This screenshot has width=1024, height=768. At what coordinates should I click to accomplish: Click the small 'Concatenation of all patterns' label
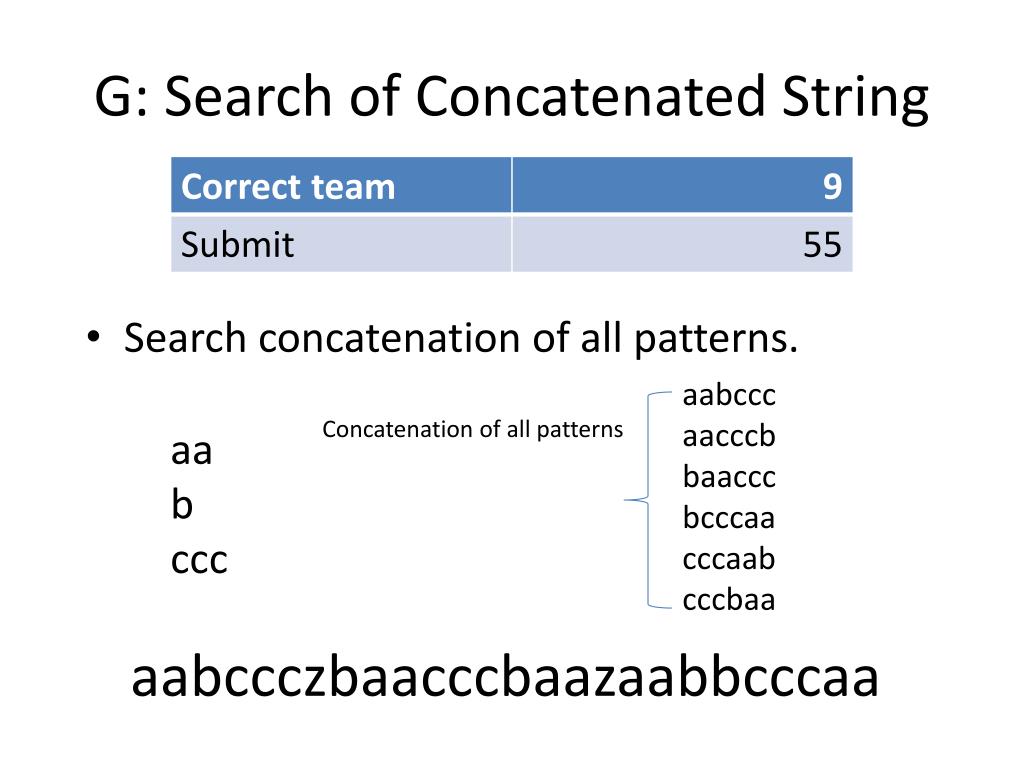pyautogui.click(x=472, y=430)
